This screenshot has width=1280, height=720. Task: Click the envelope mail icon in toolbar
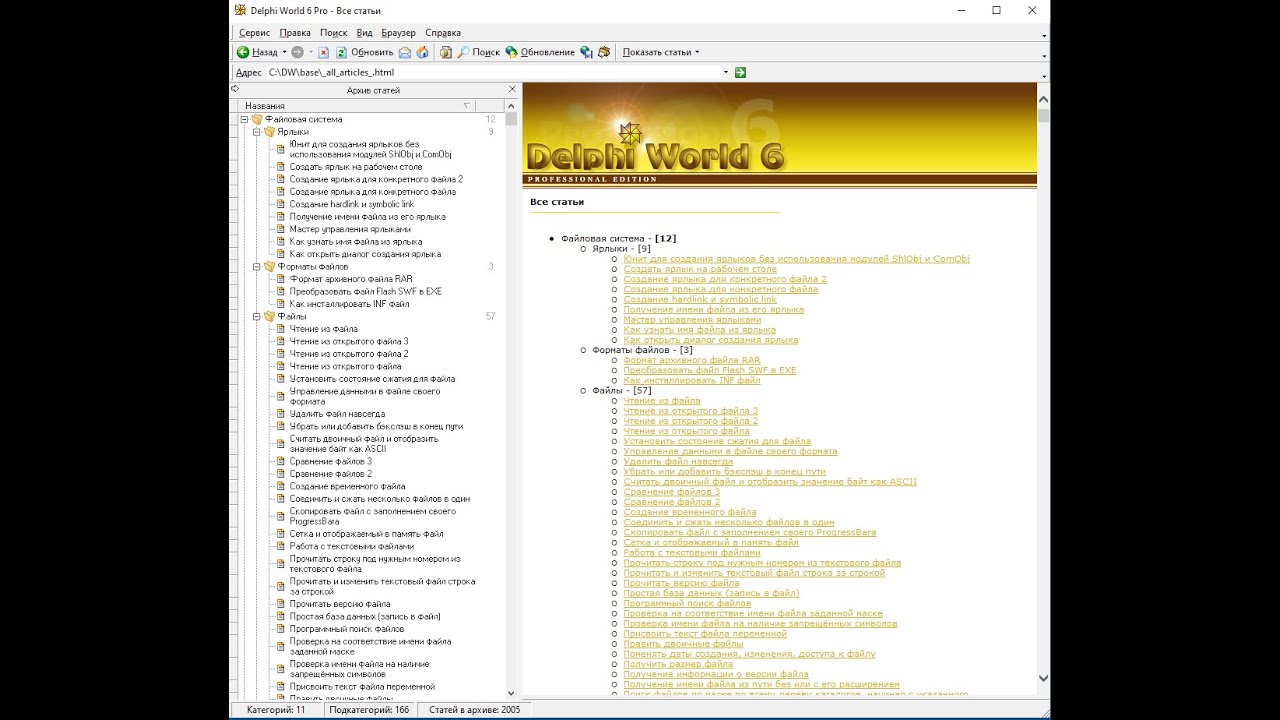pyautogui.click(x=405, y=52)
